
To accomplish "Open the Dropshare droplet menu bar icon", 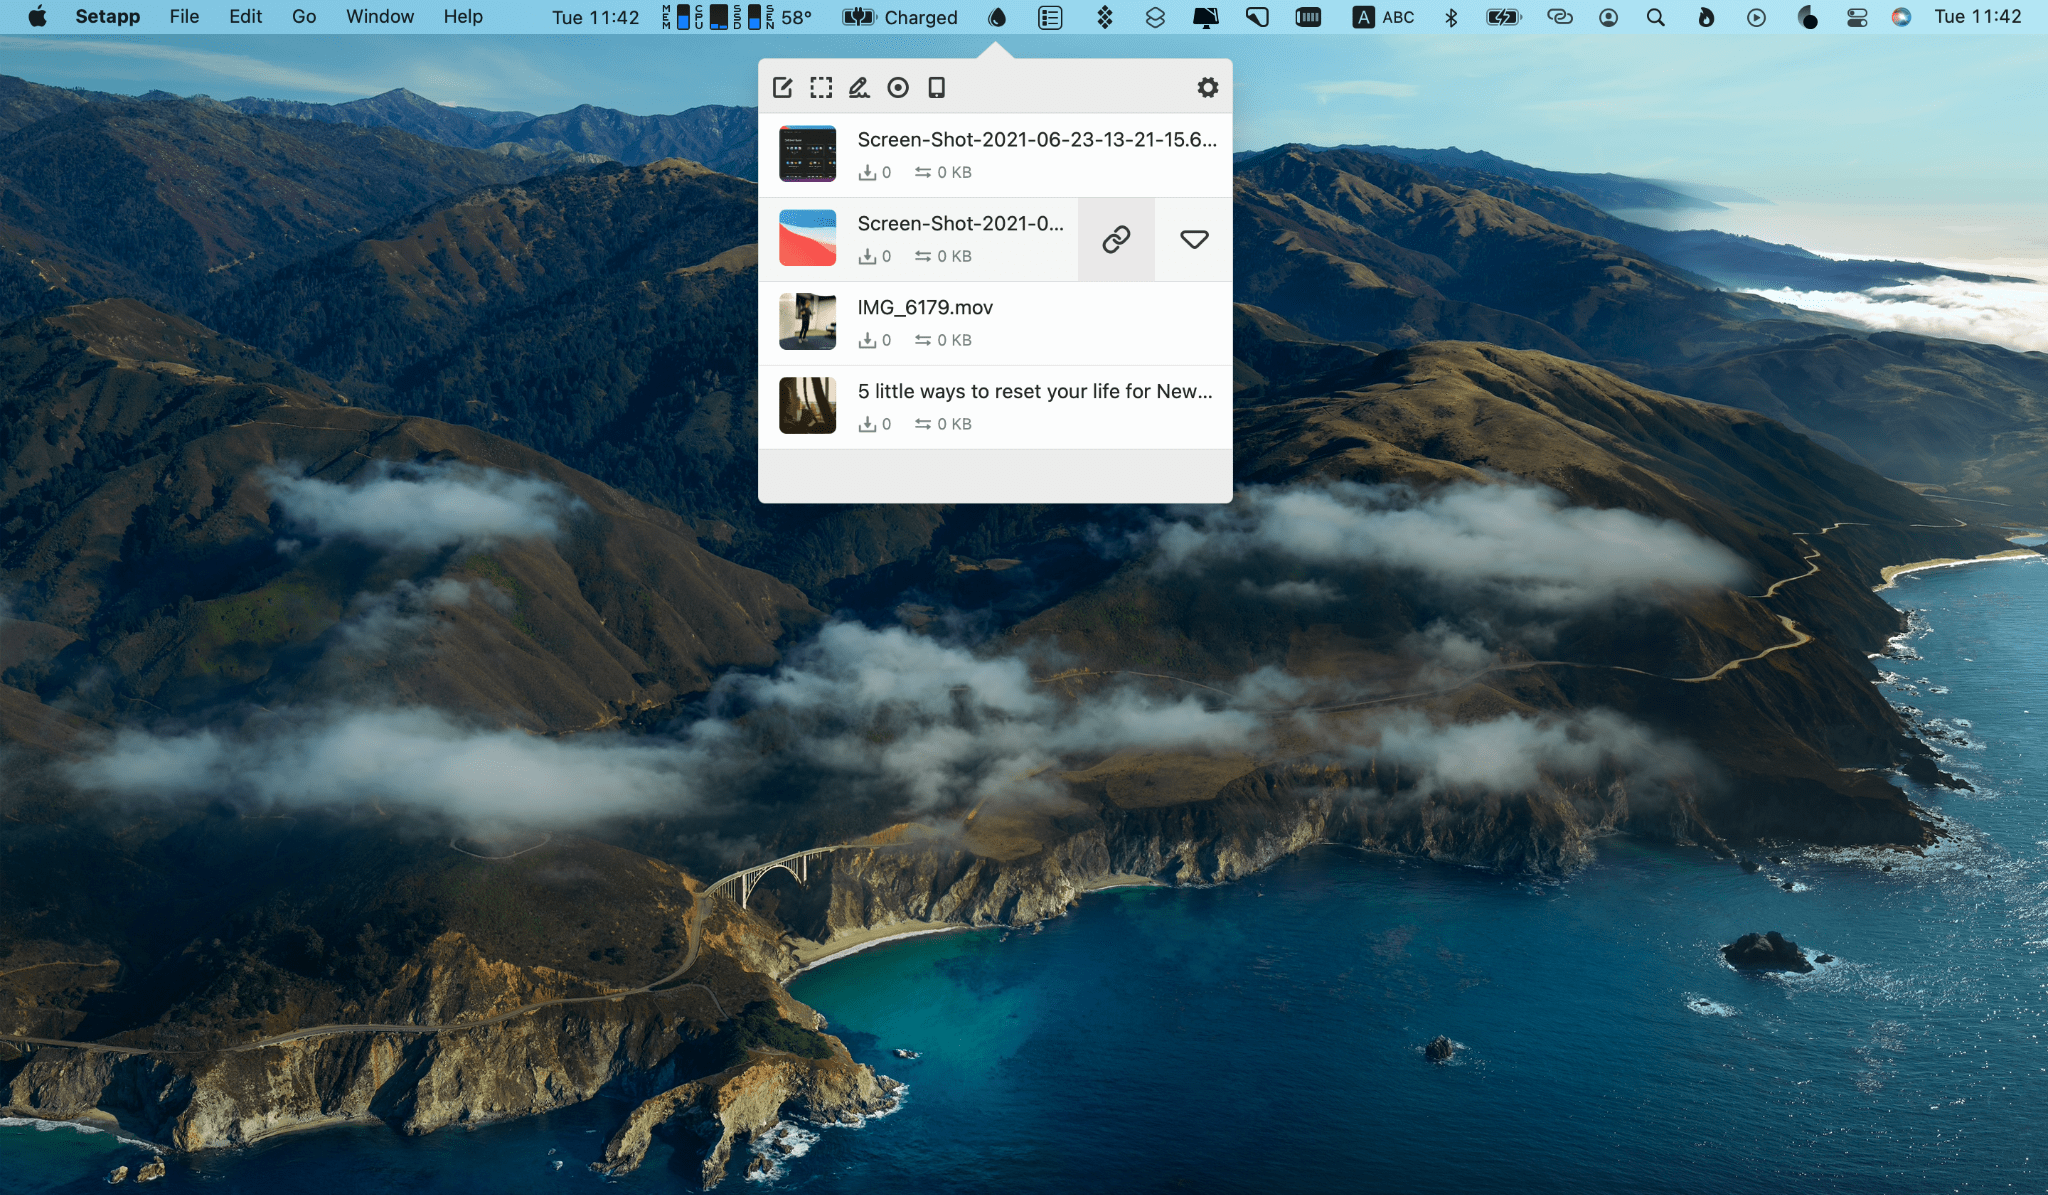I will [996, 17].
